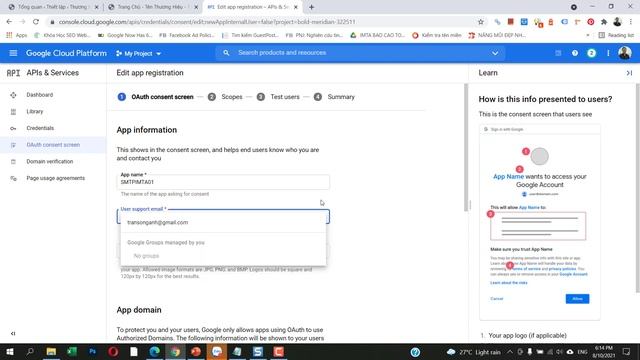The height and width of the screenshot is (360, 640).
Task: Select step 1 OAuth consent screen
Action: pyautogui.click(x=156, y=97)
